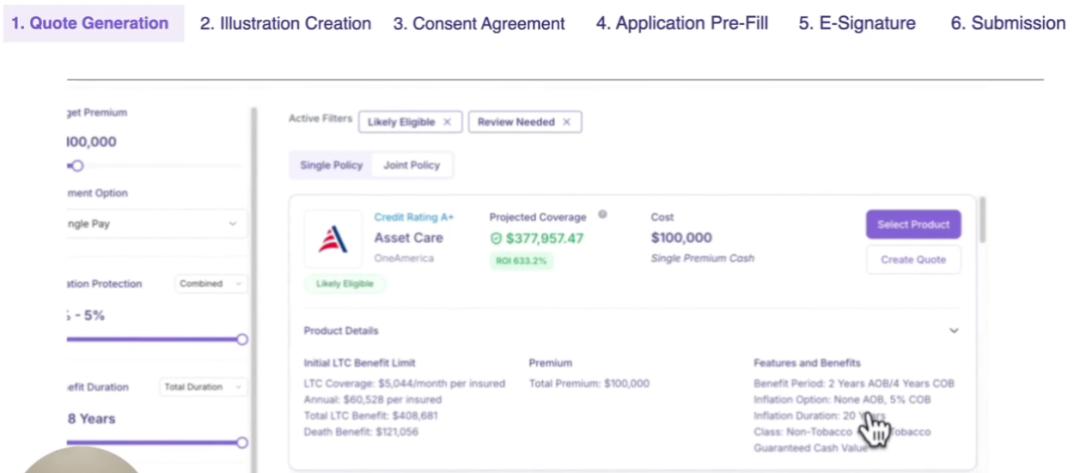Remove the Likely Eligible filter
This screenshot has width=1080, height=473.
pyautogui.click(x=447, y=122)
